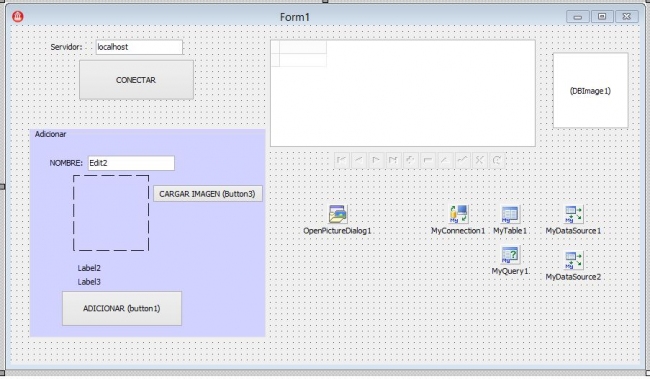Click the MyQuery1 component icon
This screenshot has width=650, height=379.
[510, 255]
